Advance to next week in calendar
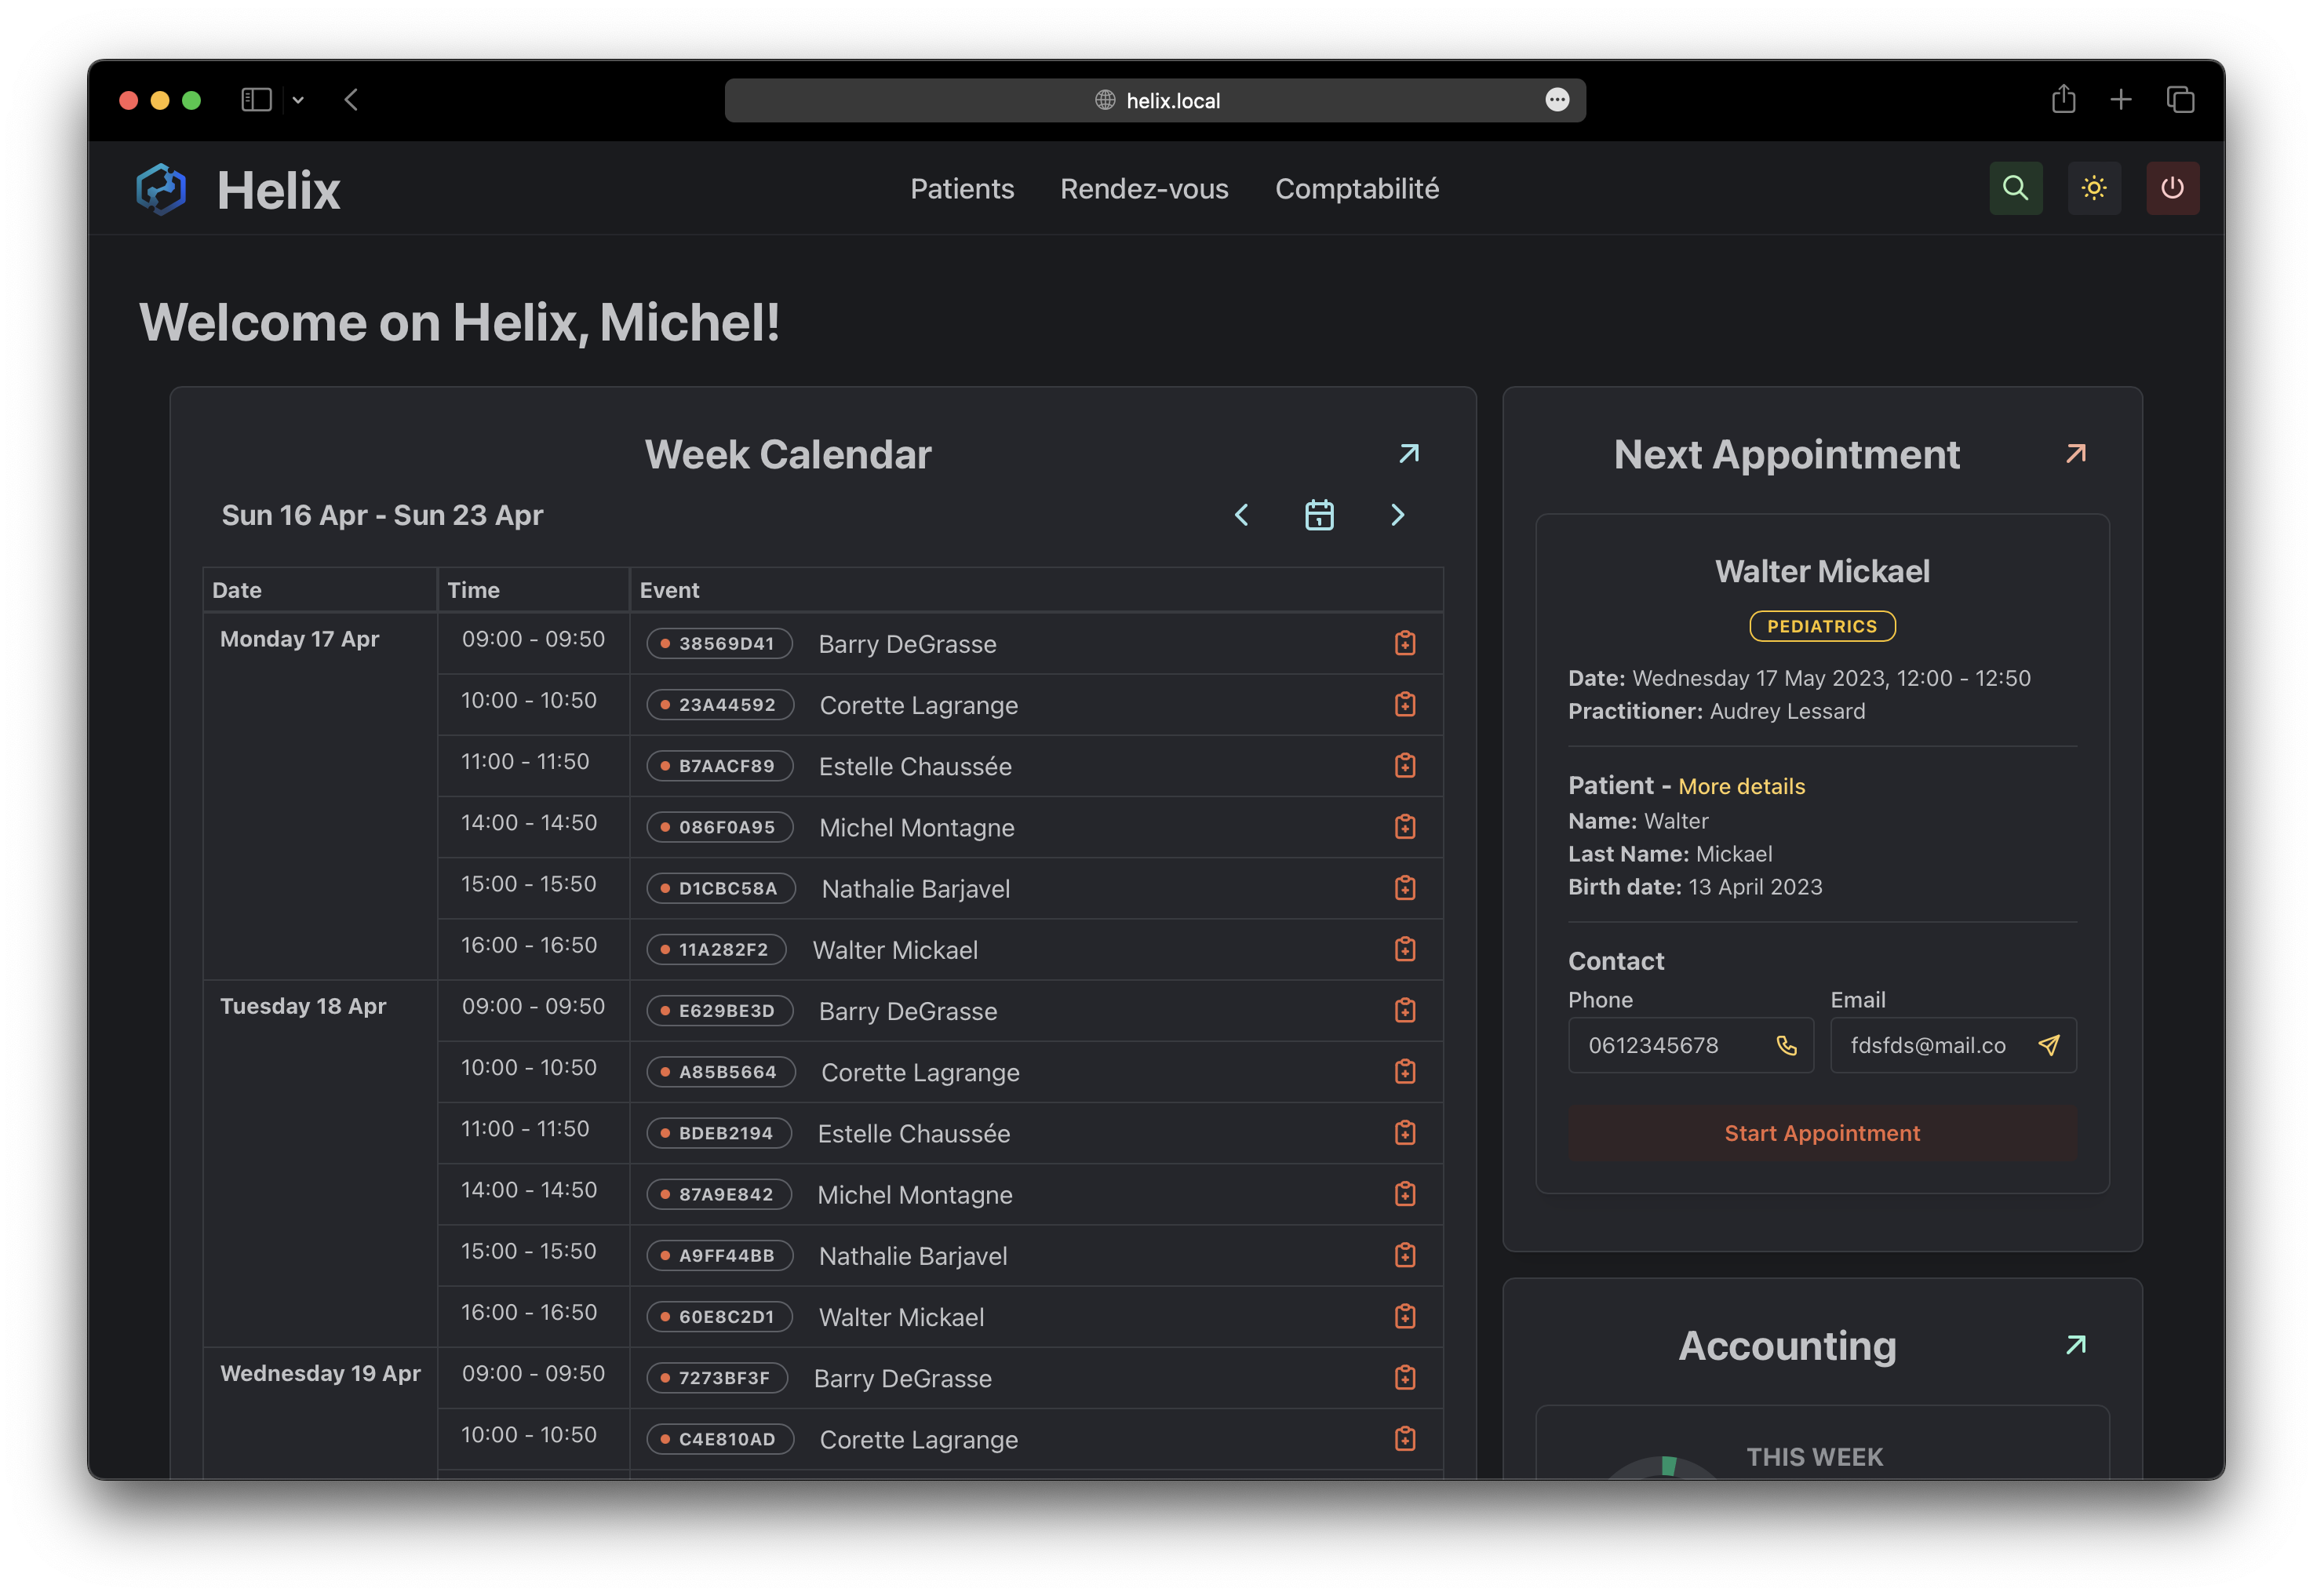This screenshot has width=2313, height=1596. 1397,515
